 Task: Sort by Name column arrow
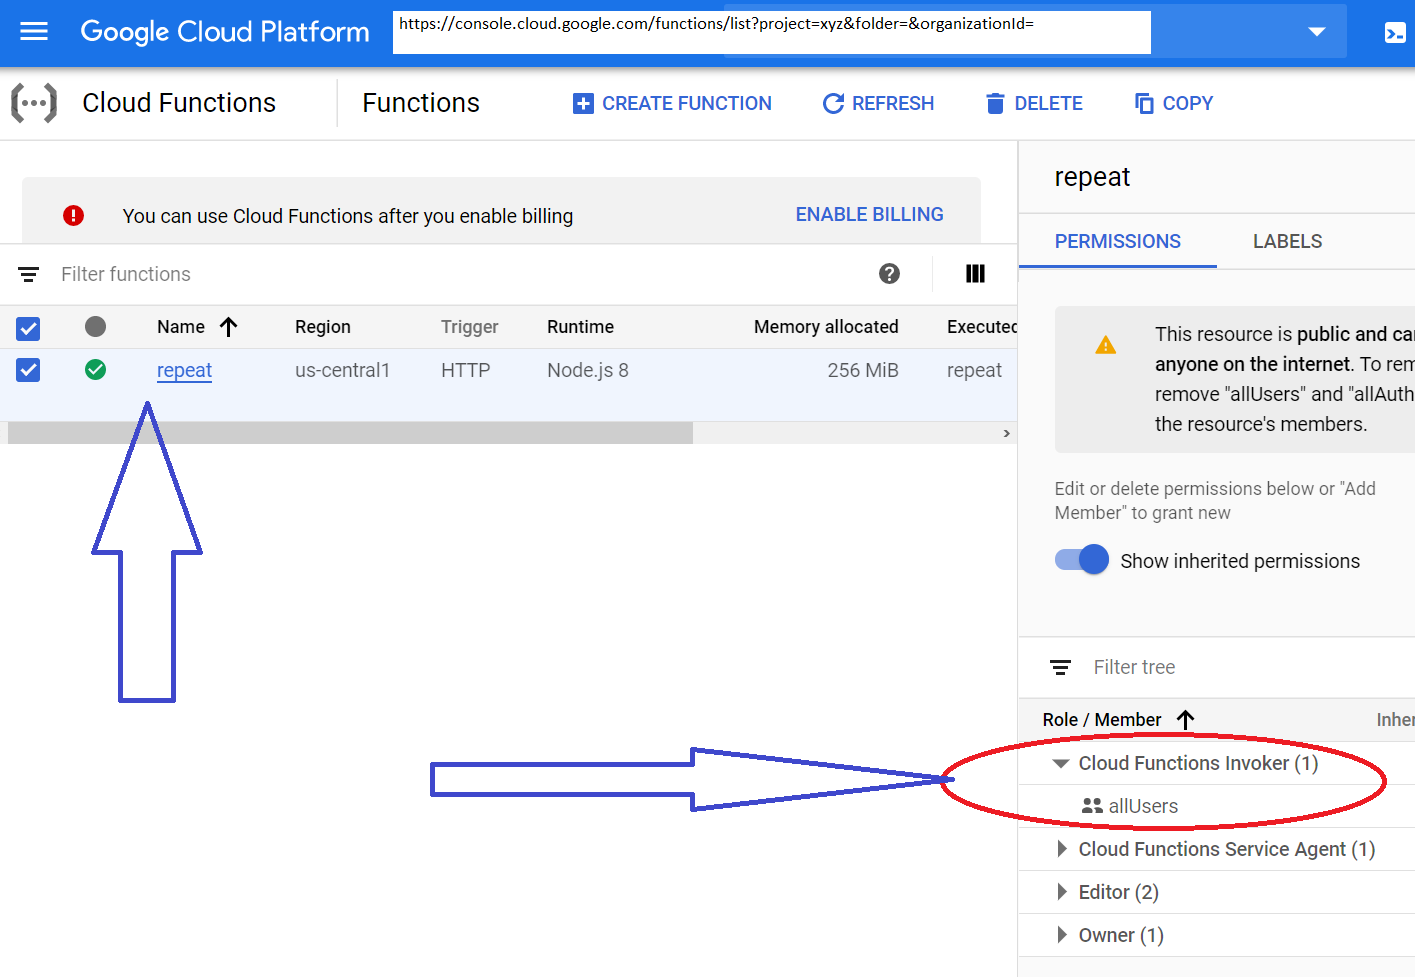pos(228,327)
